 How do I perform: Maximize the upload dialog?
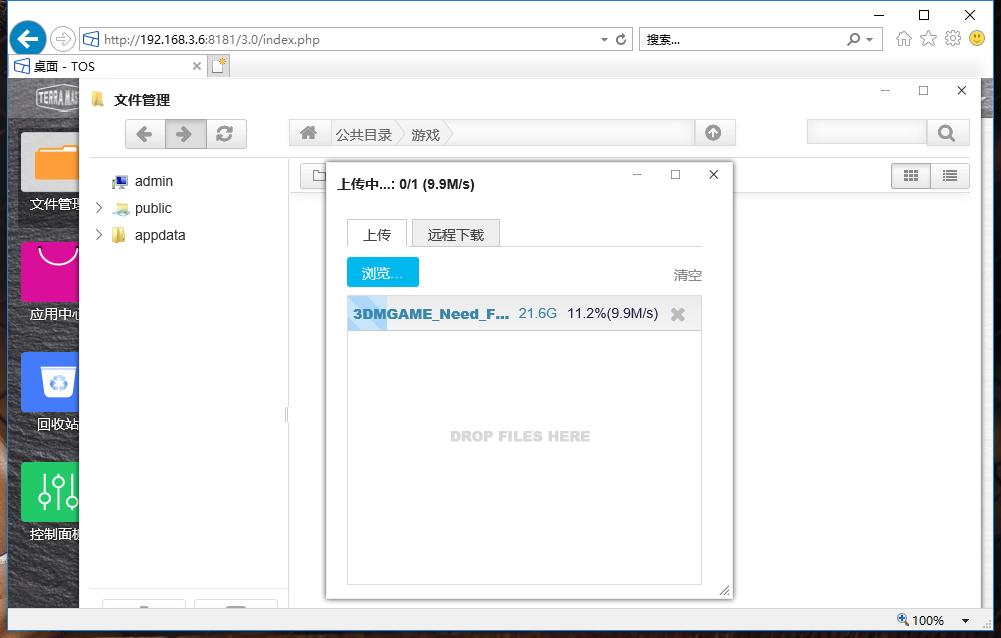pos(675,174)
